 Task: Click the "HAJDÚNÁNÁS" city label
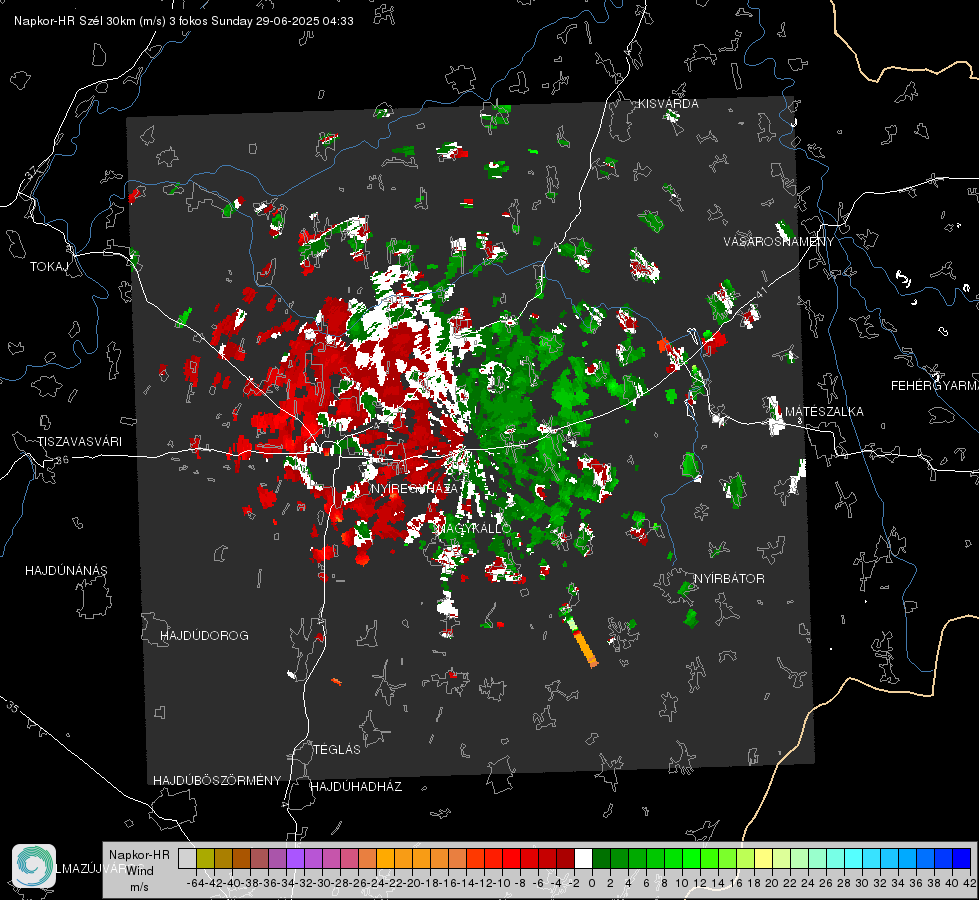point(66,571)
